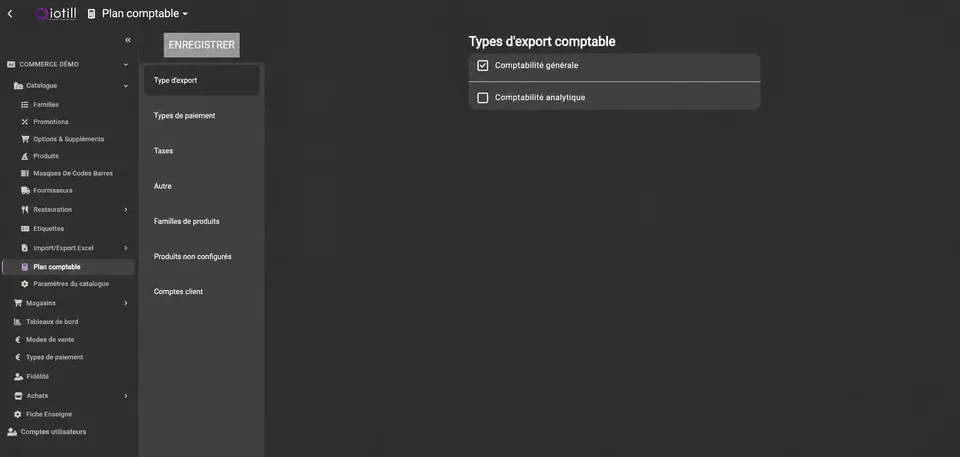Expand the Achats submenu arrow

[x=126, y=396]
